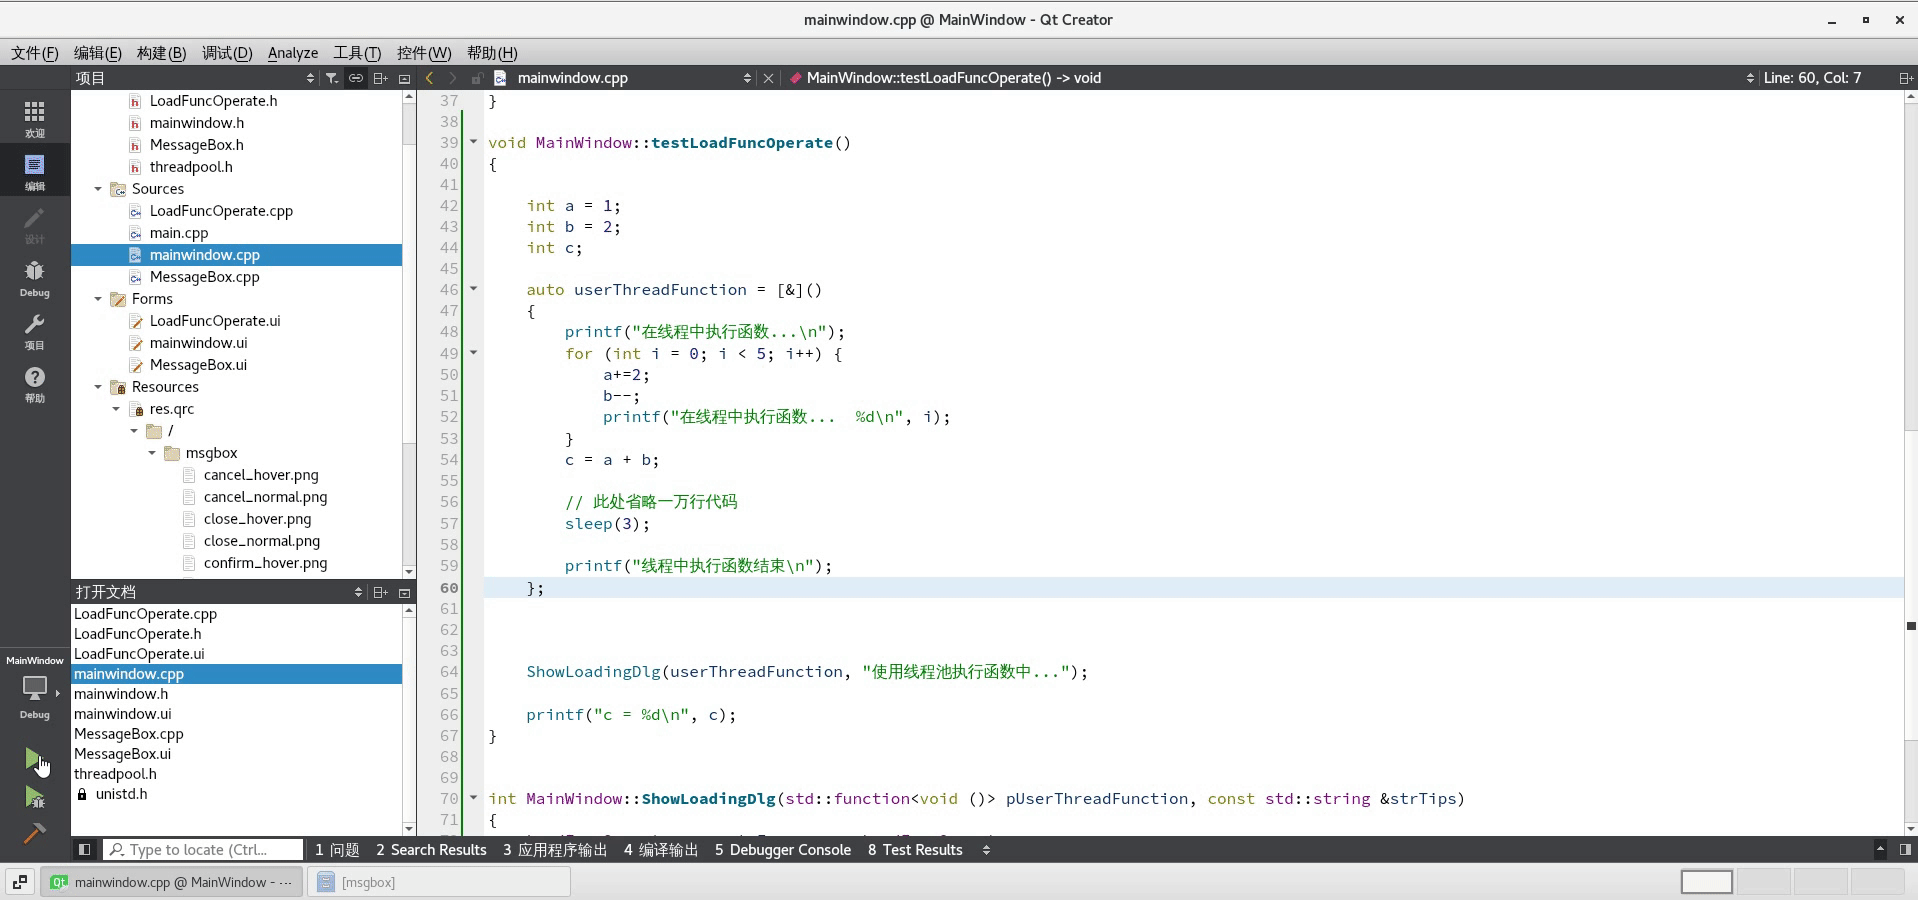Collapse the Sources folder

point(98,189)
